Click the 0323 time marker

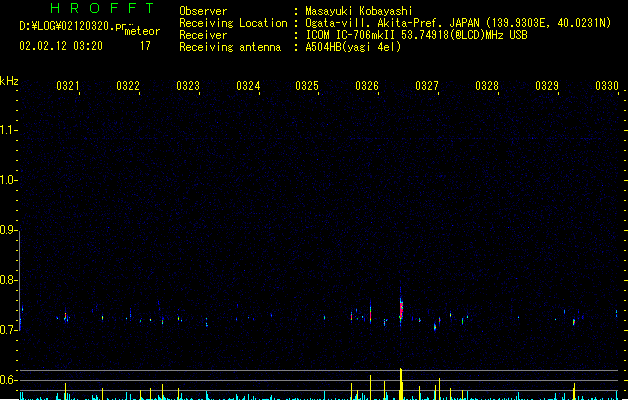(188, 86)
